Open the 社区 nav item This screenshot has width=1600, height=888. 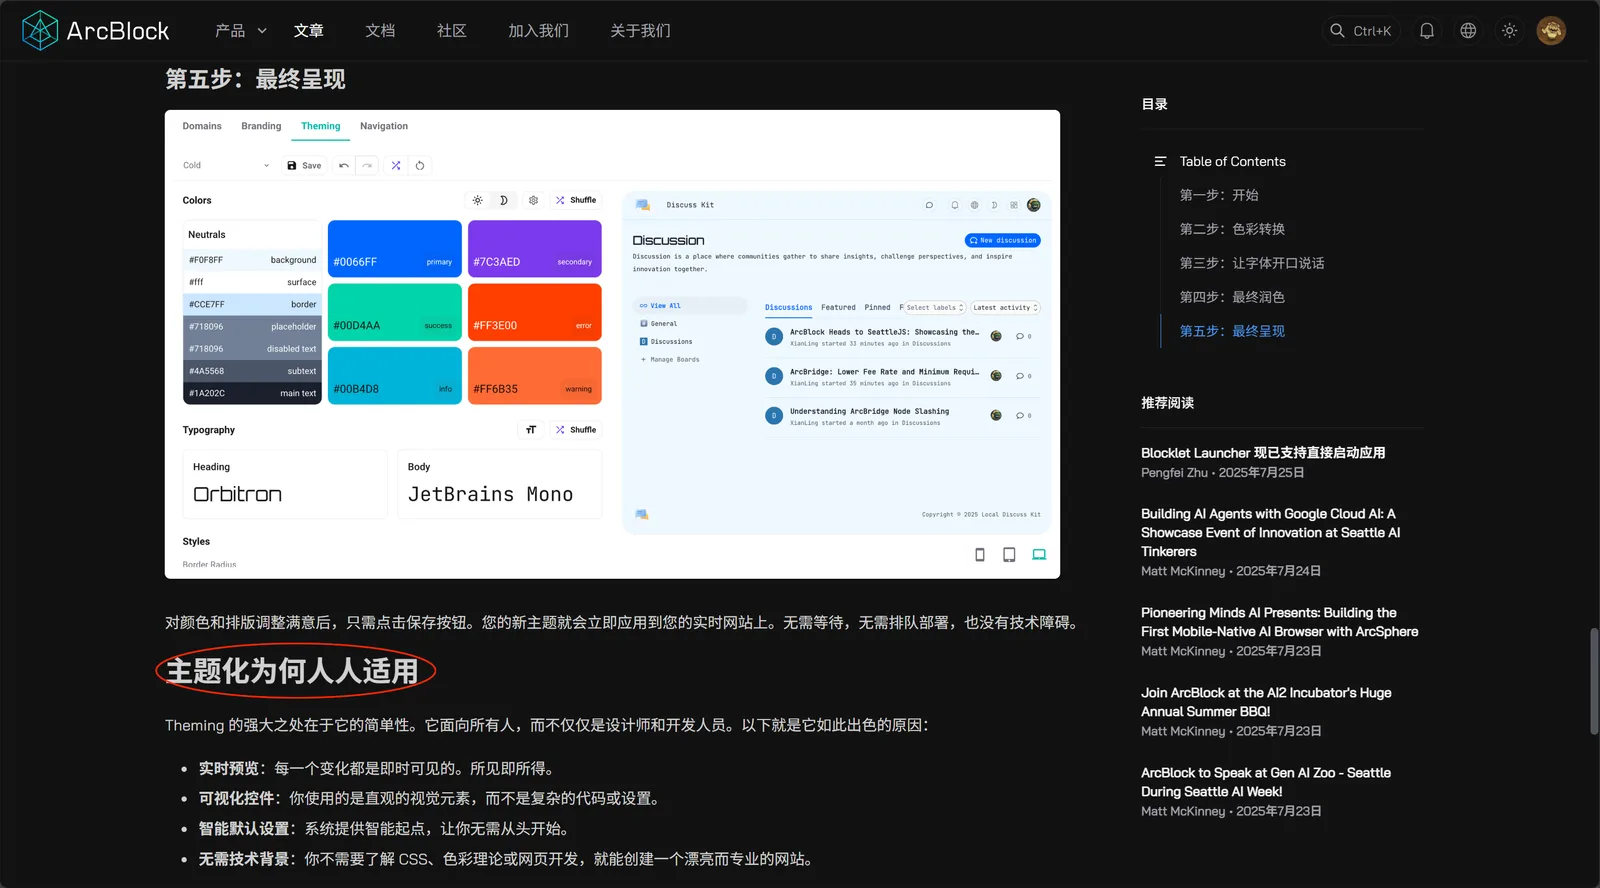point(452,31)
